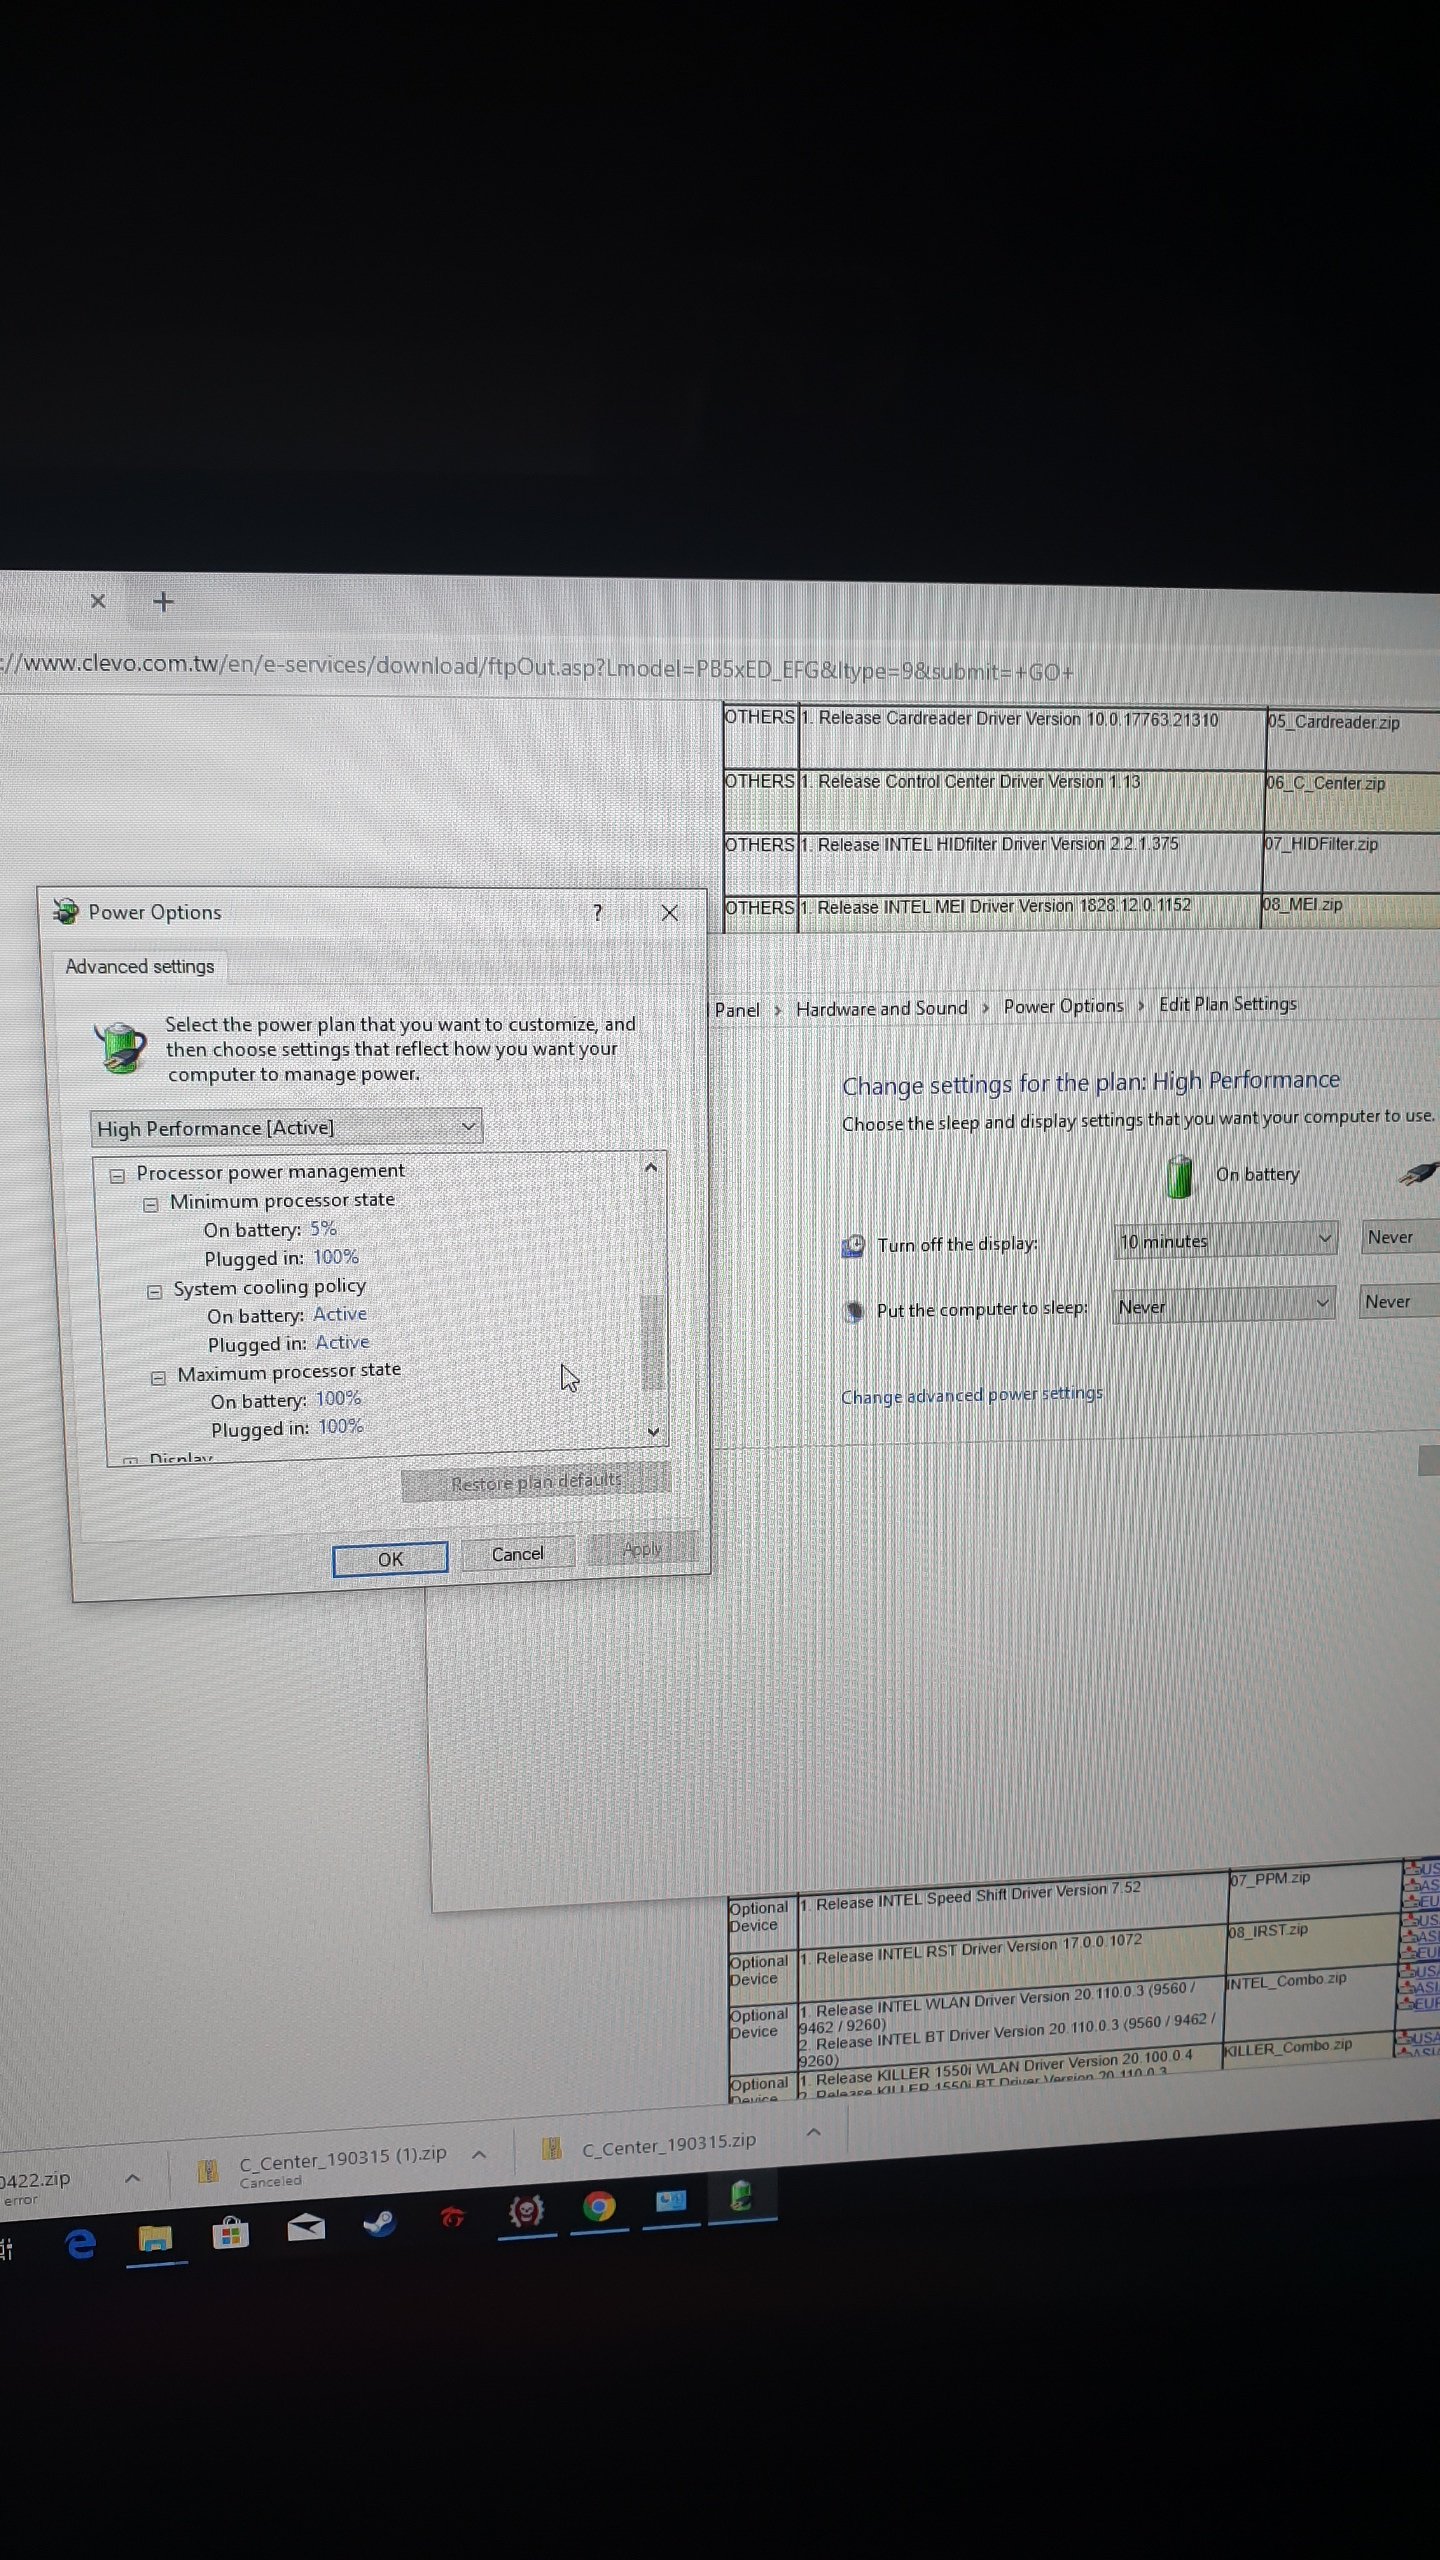Click the C_Center_190315.zip download file name
The width and height of the screenshot is (1440, 2560).
coord(669,2144)
